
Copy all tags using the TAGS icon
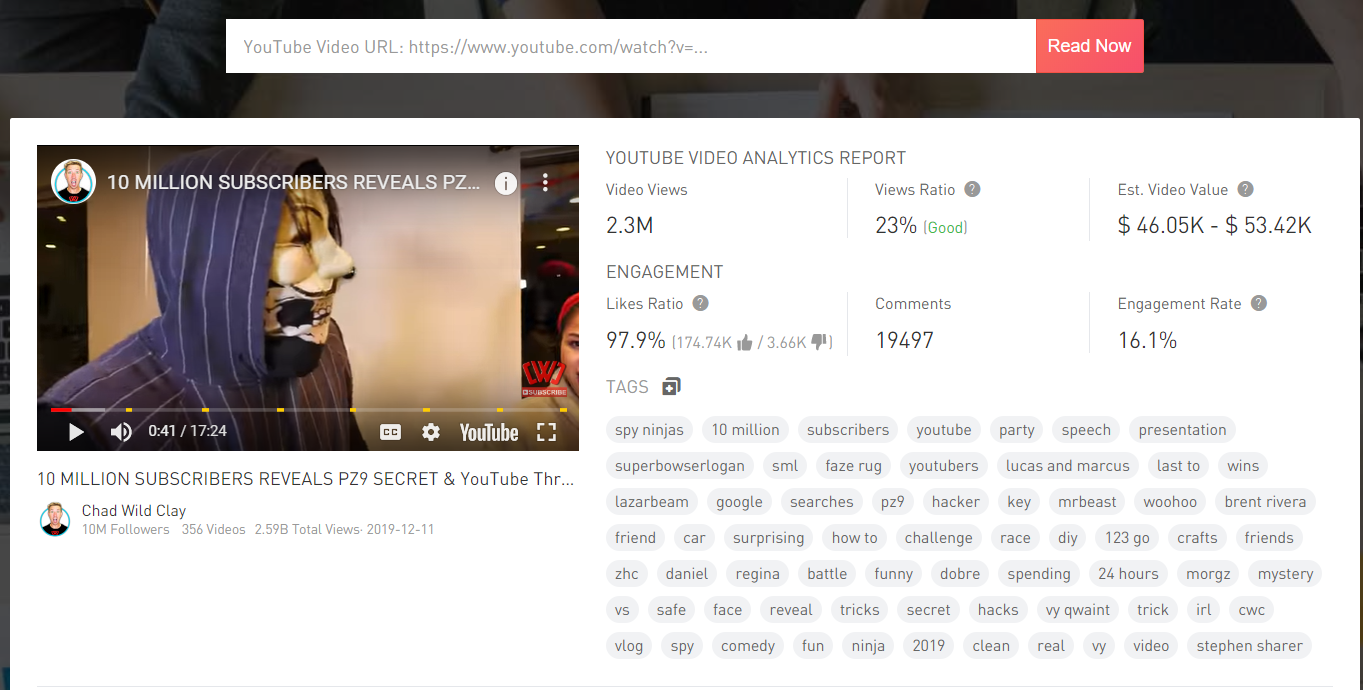[671, 387]
